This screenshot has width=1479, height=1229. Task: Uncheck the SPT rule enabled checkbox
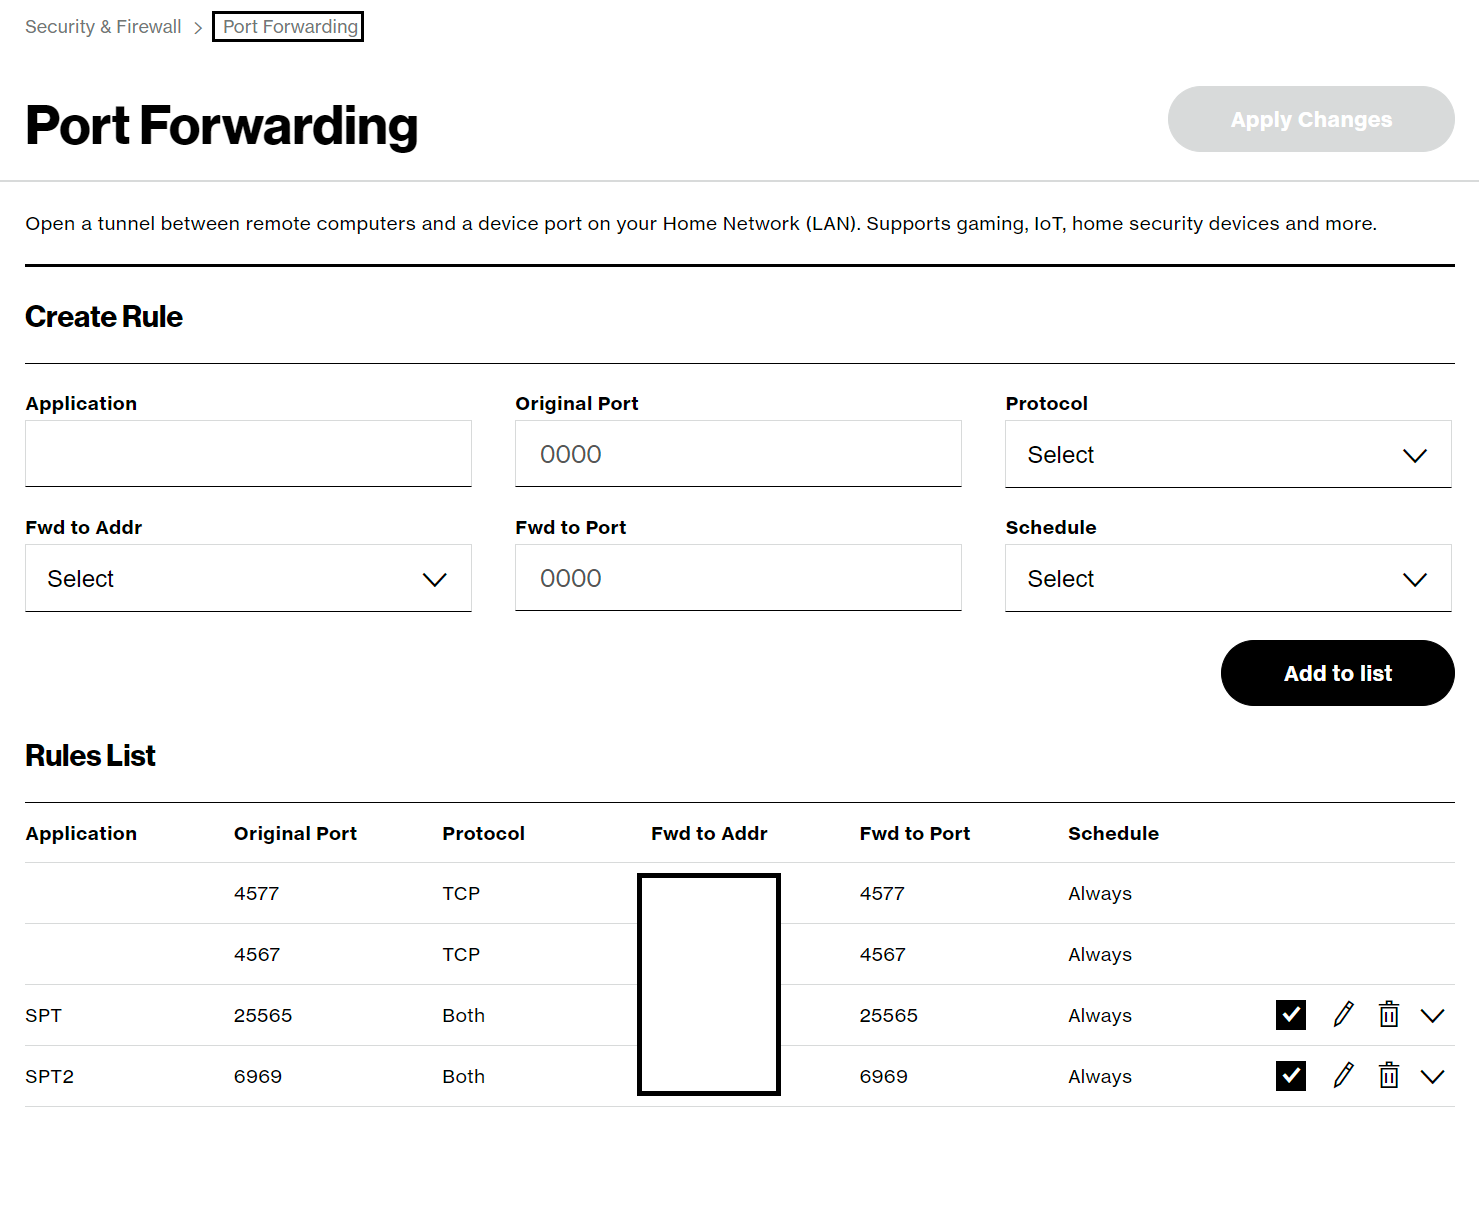point(1291,1015)
